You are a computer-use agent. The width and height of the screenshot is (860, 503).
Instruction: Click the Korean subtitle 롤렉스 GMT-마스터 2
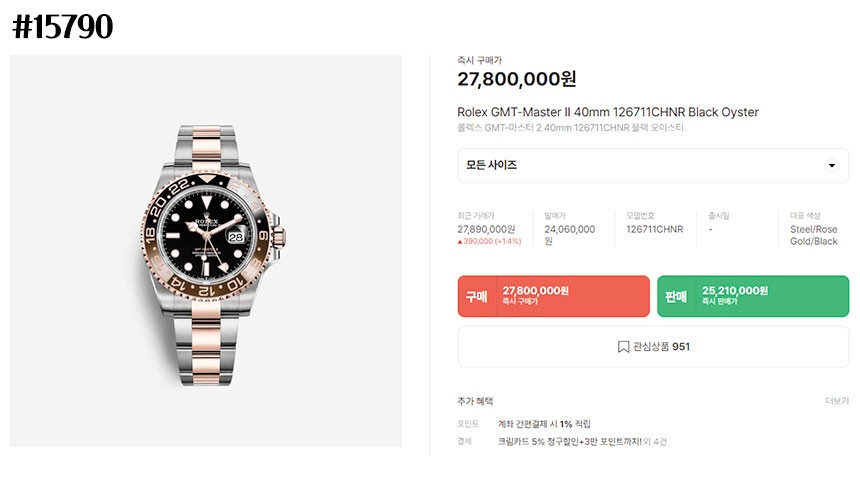click(x=570, y=128)
